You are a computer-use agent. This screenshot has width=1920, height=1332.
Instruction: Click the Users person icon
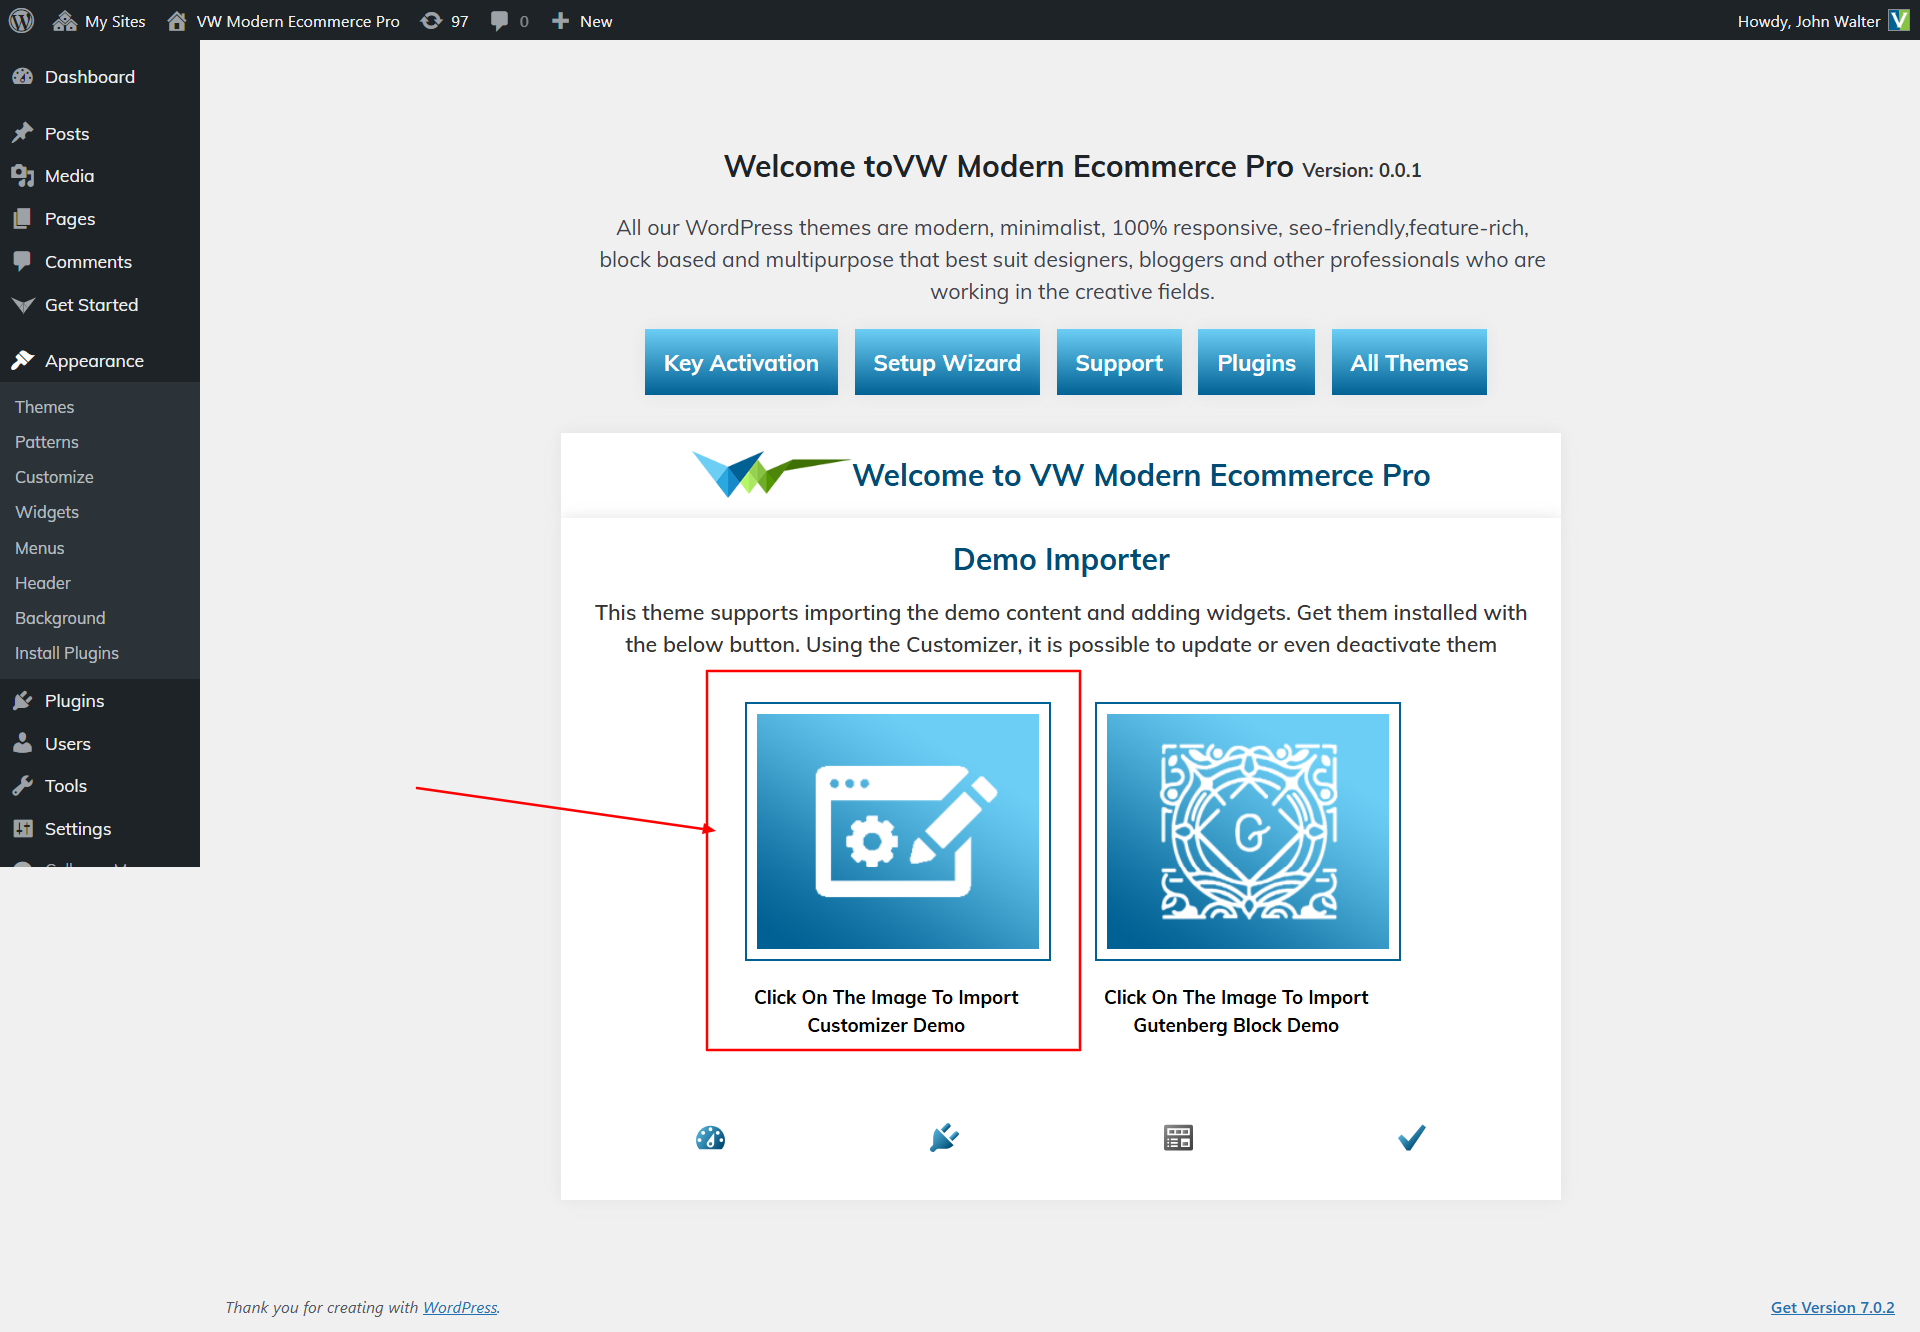tap(23, 743)
